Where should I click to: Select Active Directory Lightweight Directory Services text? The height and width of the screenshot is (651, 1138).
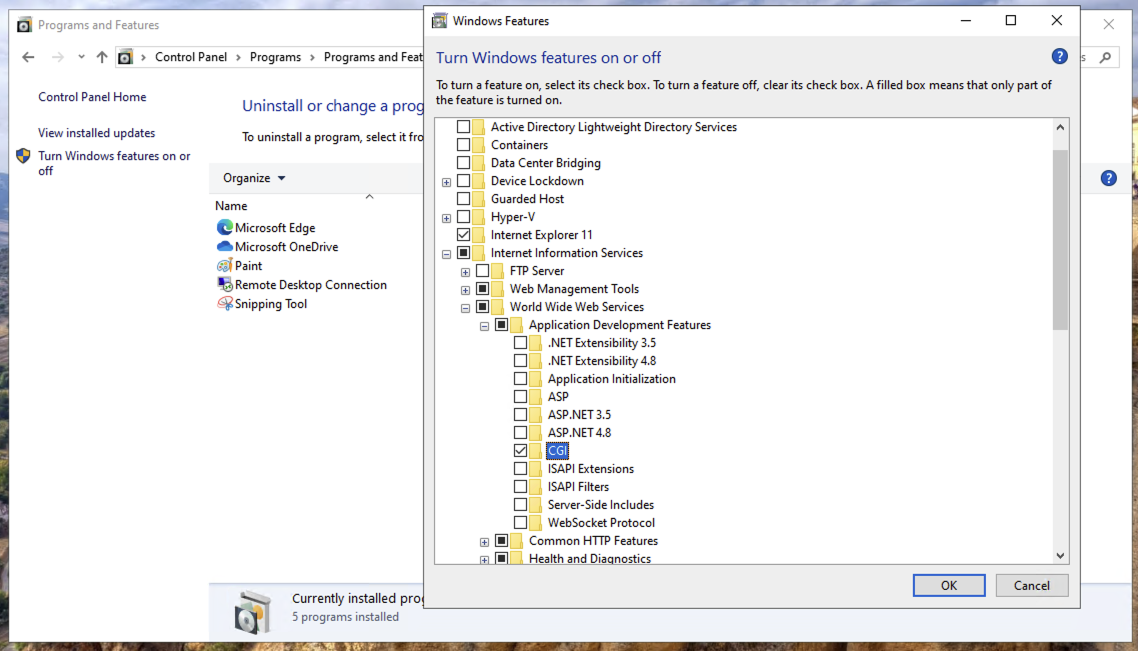coord(613,127)
